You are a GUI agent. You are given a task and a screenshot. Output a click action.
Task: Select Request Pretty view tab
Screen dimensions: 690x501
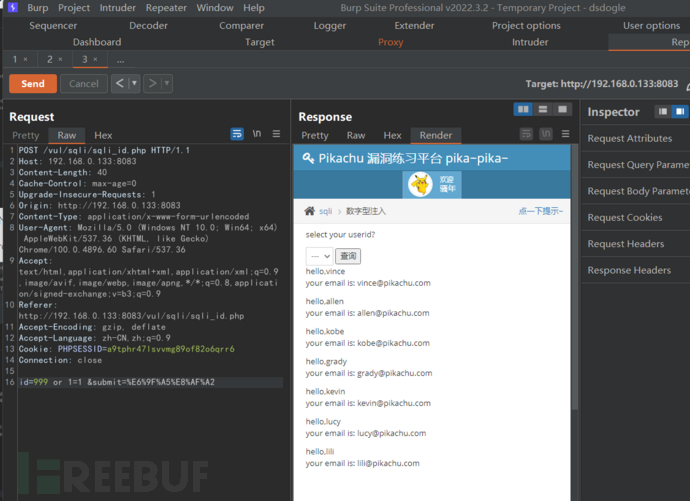26,135
